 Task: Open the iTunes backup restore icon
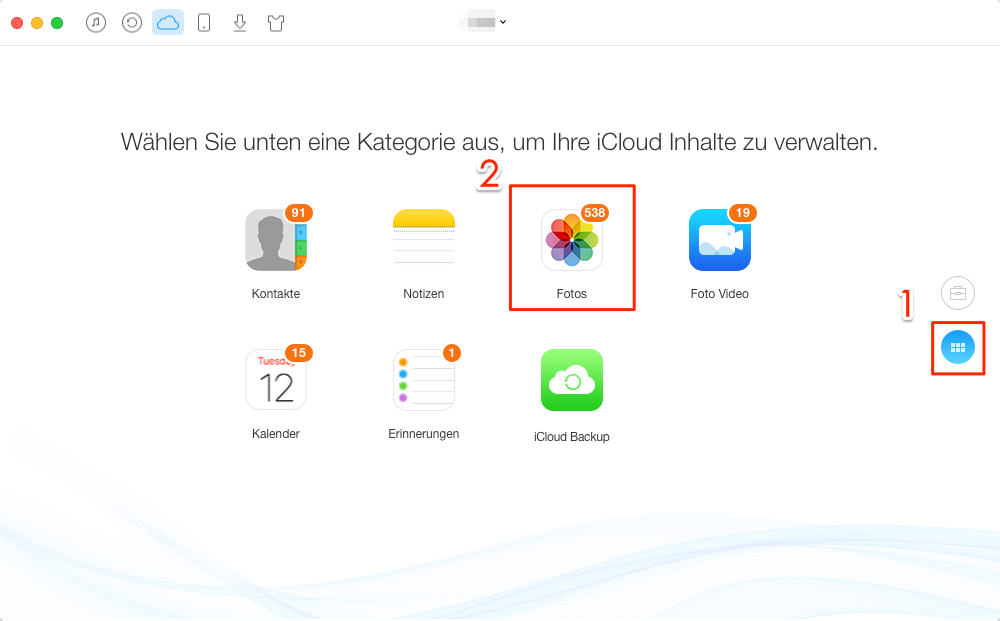tap(131, 23)
